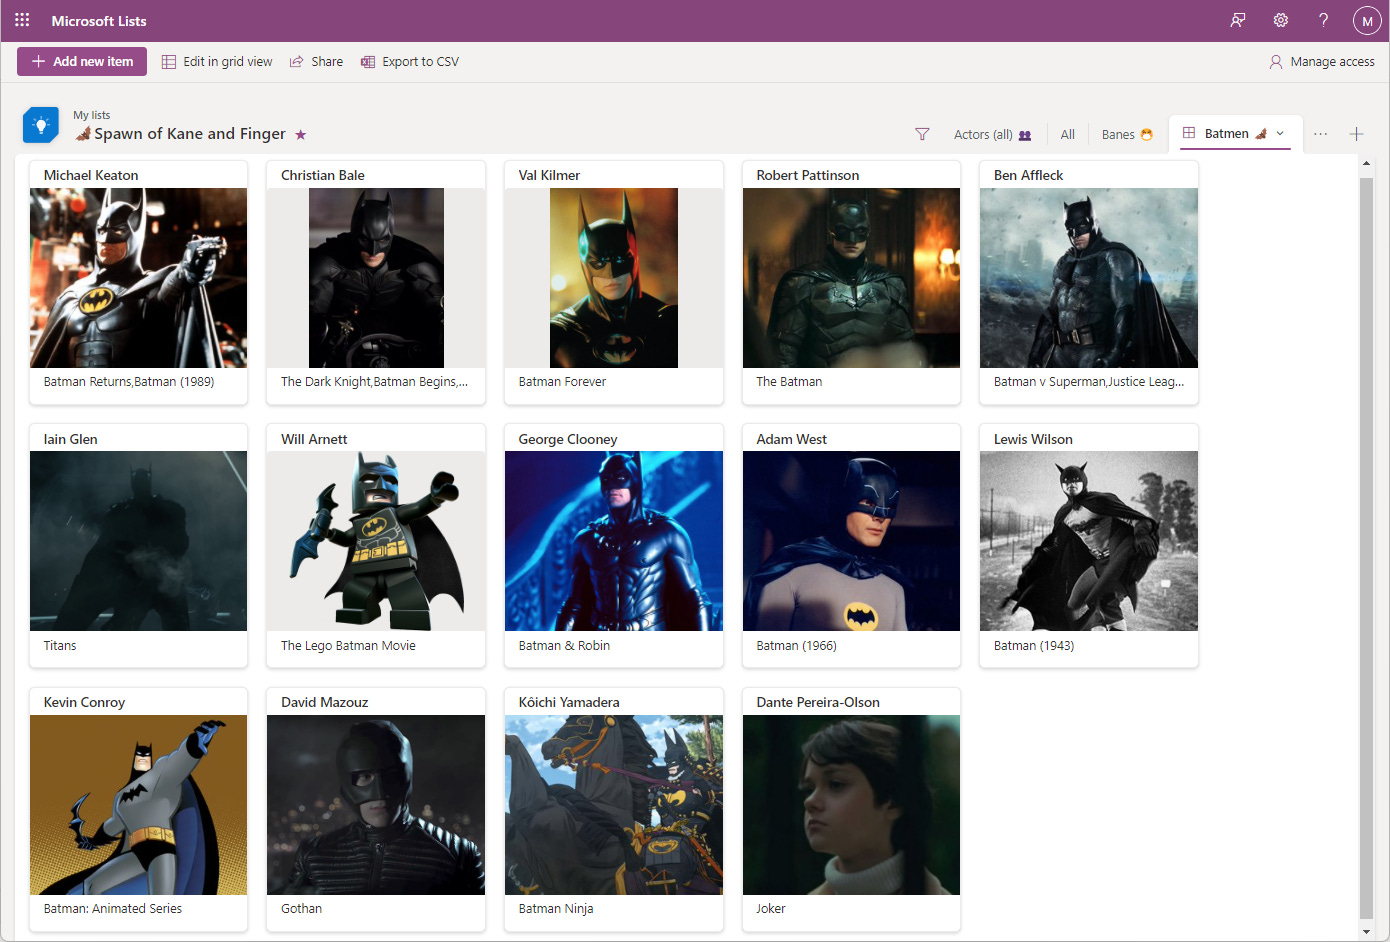The width and height of the screenshot is (1390, 942).
Task: Click 'Batman: Animated Series' text
Action: click(113, 909)
